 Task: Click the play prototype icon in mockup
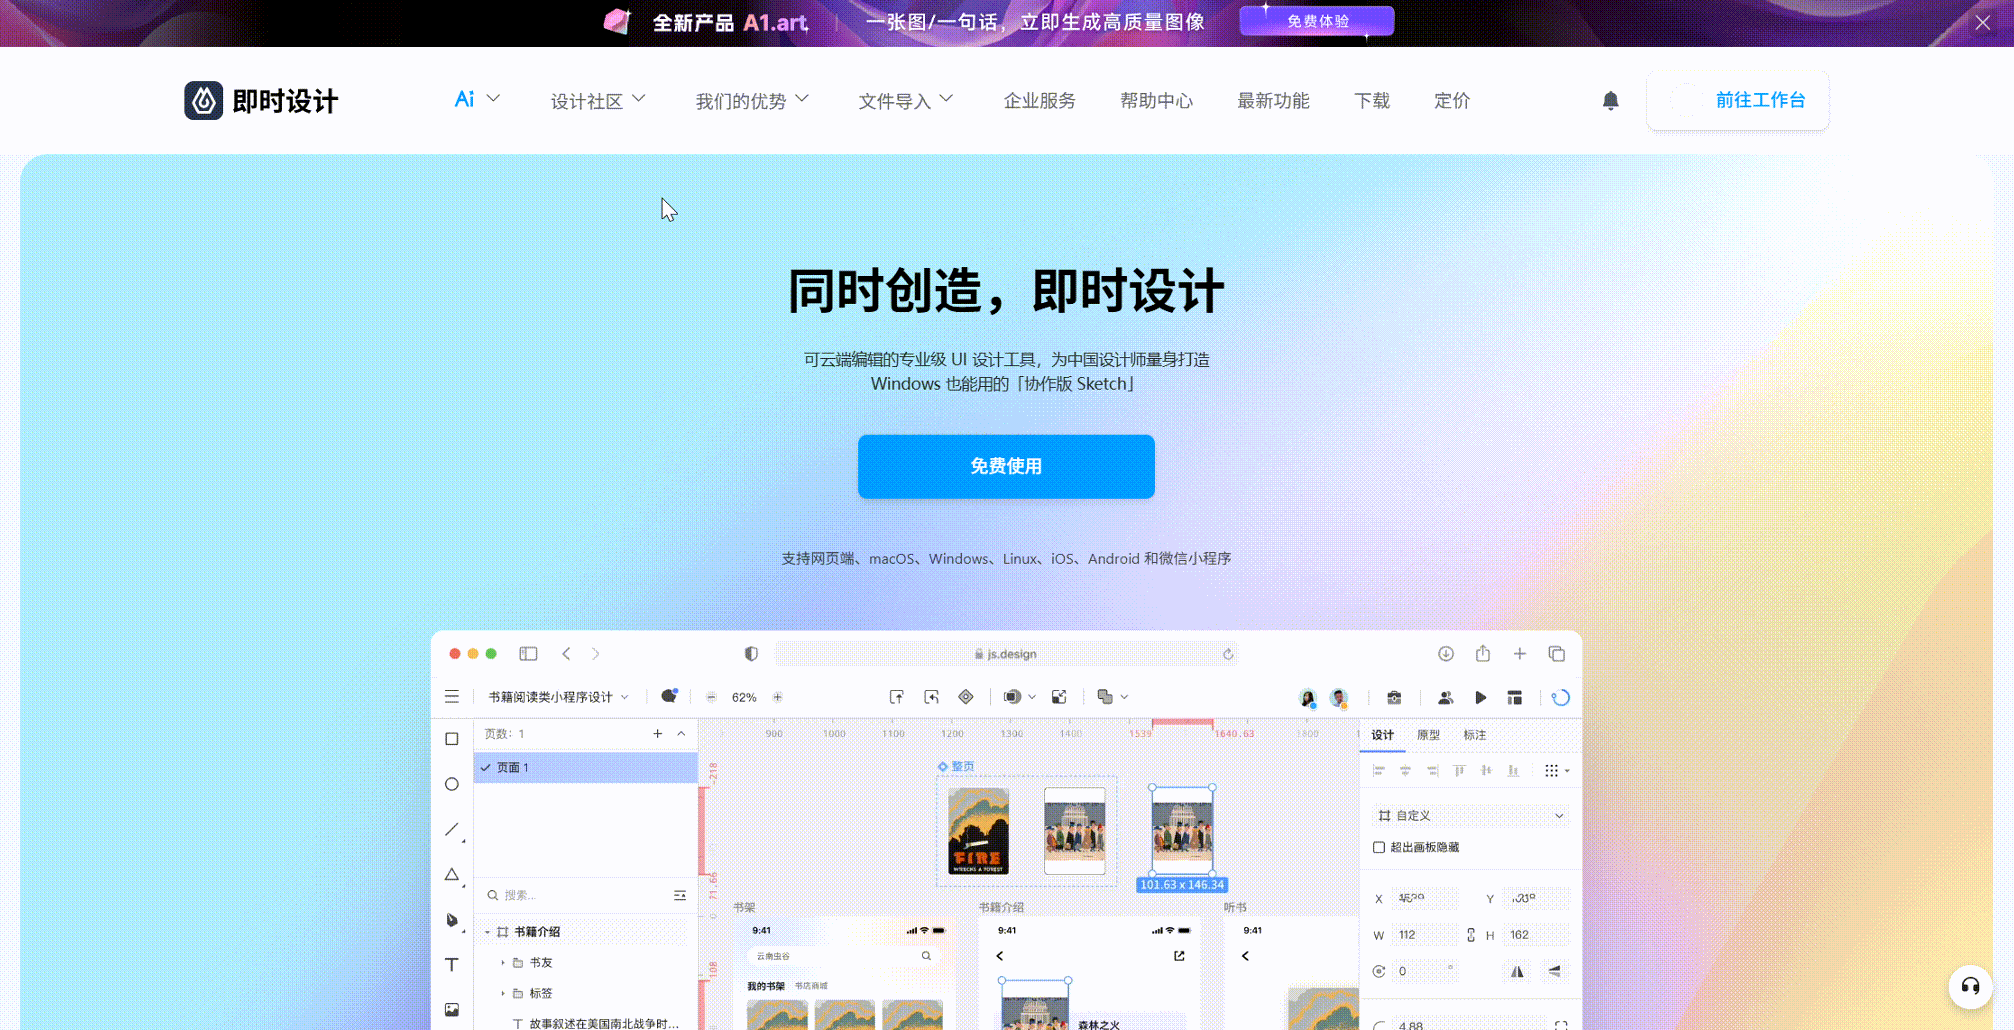click(x=1481, y=697)
